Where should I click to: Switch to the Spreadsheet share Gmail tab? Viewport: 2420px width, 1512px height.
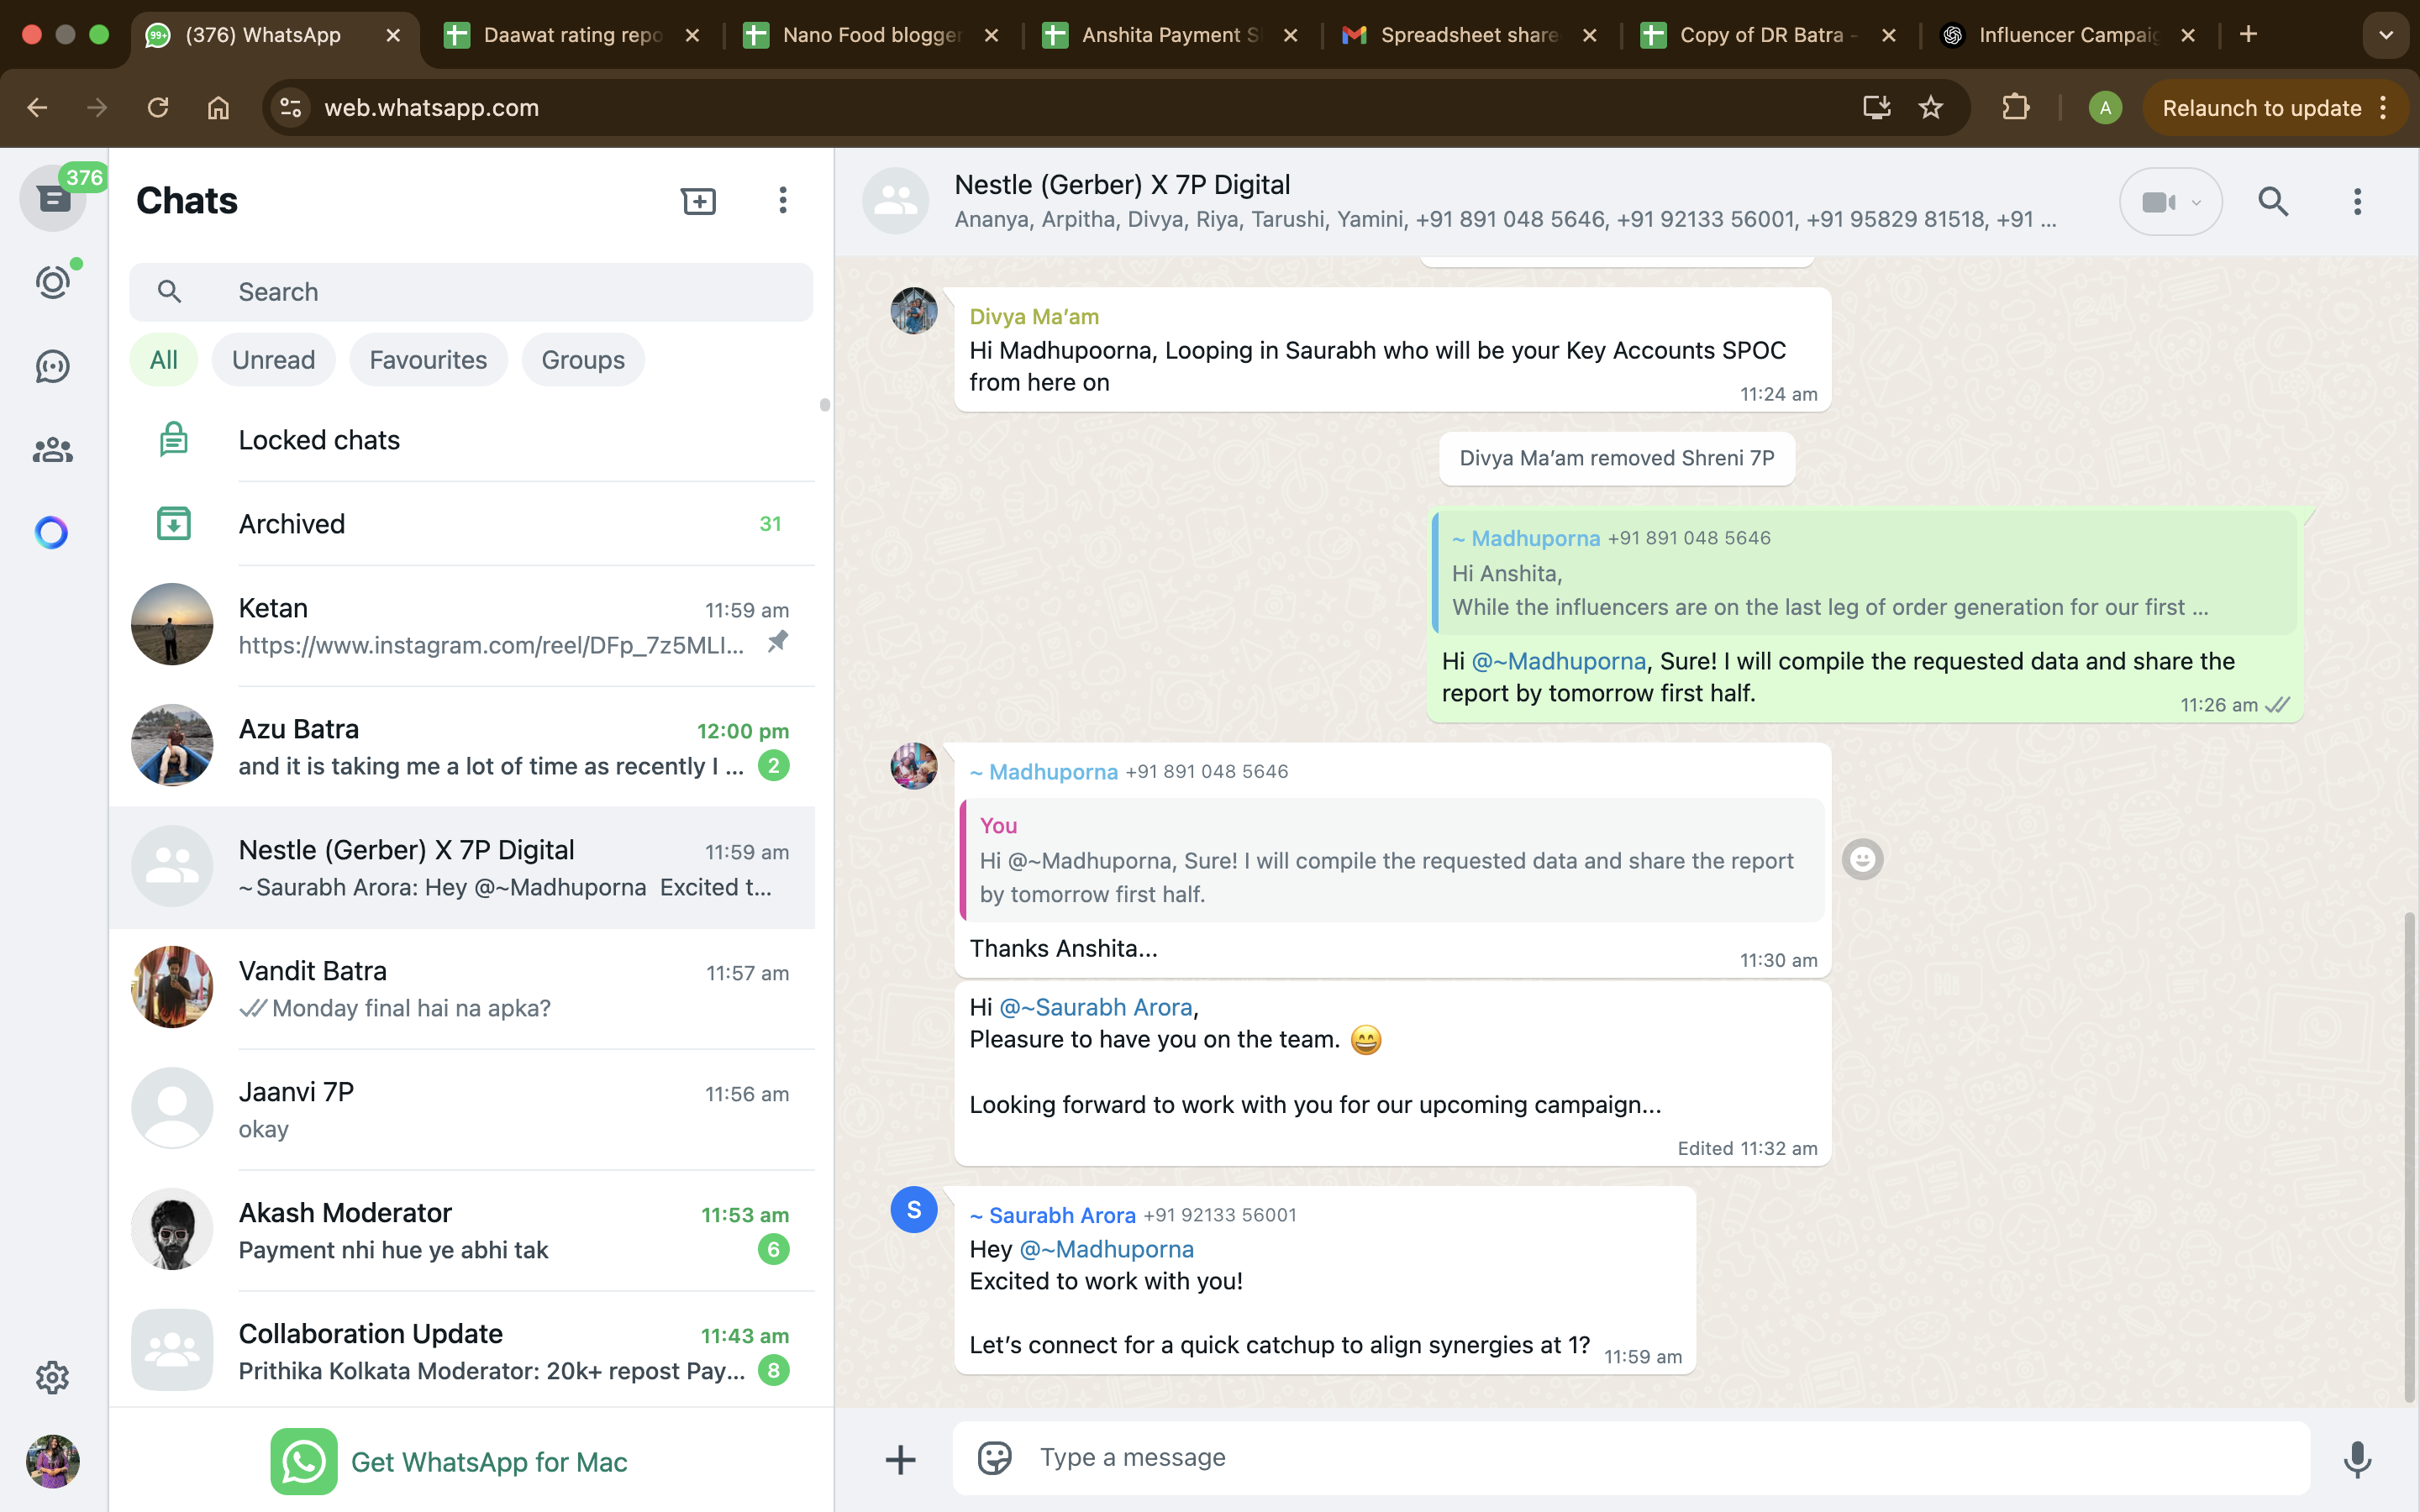pyautogui.click(x=1468, y=35)
